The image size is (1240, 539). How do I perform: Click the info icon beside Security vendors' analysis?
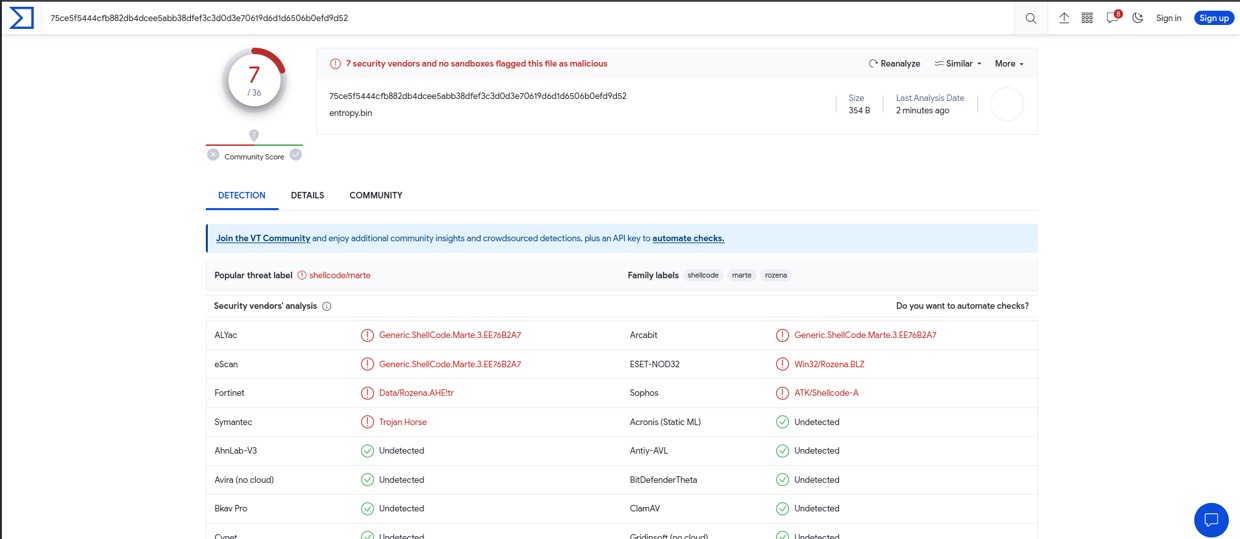click(x=327, y=306)
